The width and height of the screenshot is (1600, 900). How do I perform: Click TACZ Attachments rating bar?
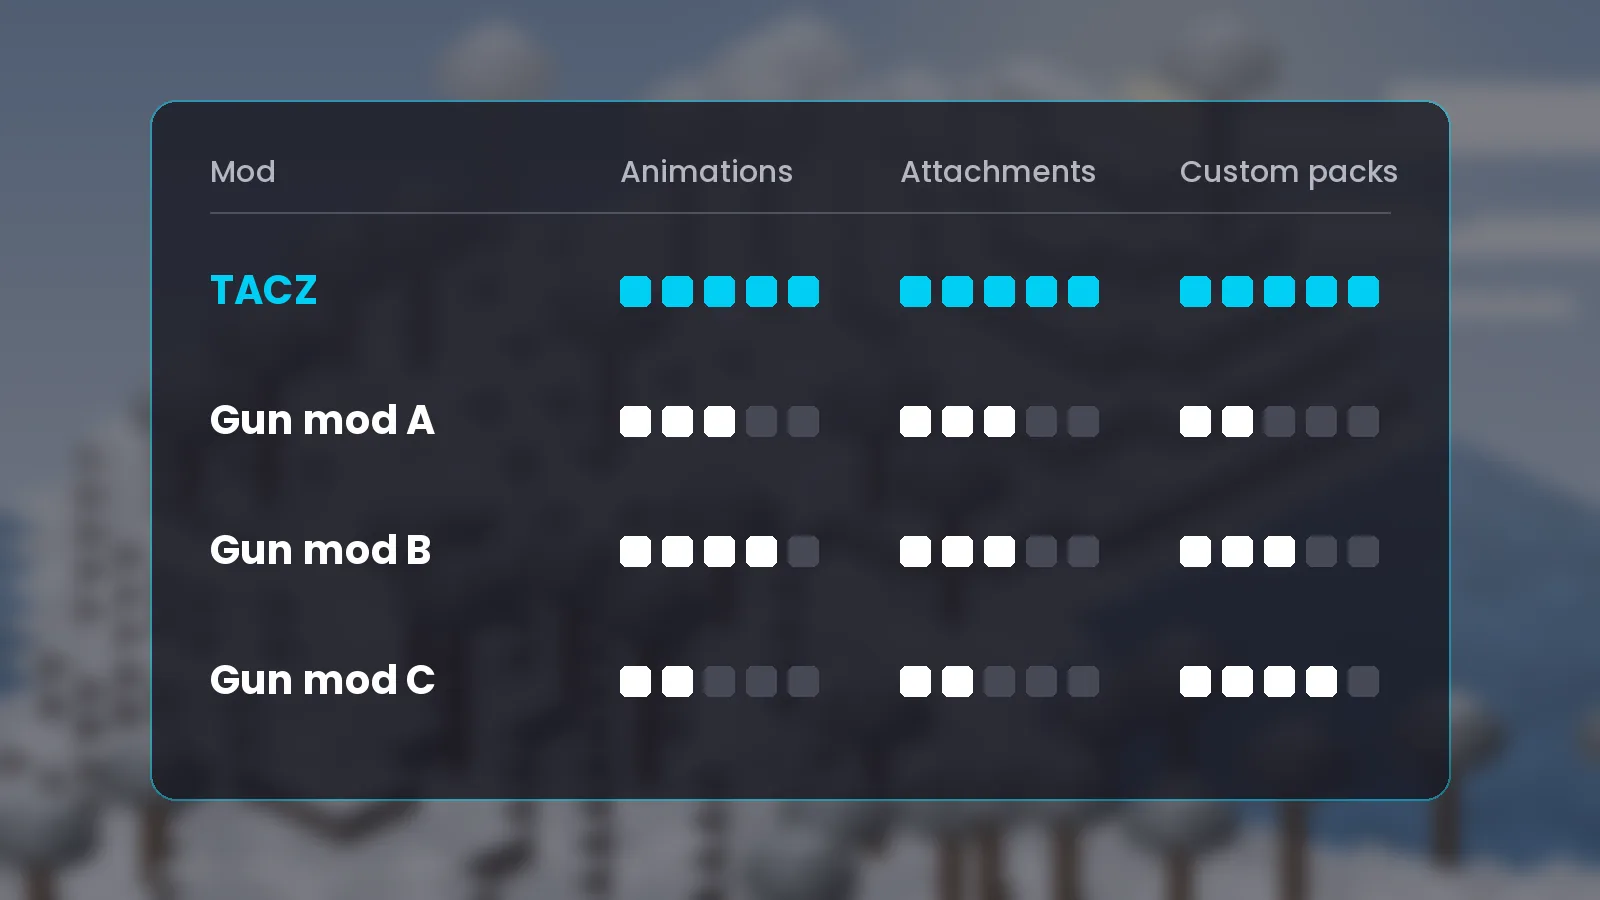pos(999,291)
